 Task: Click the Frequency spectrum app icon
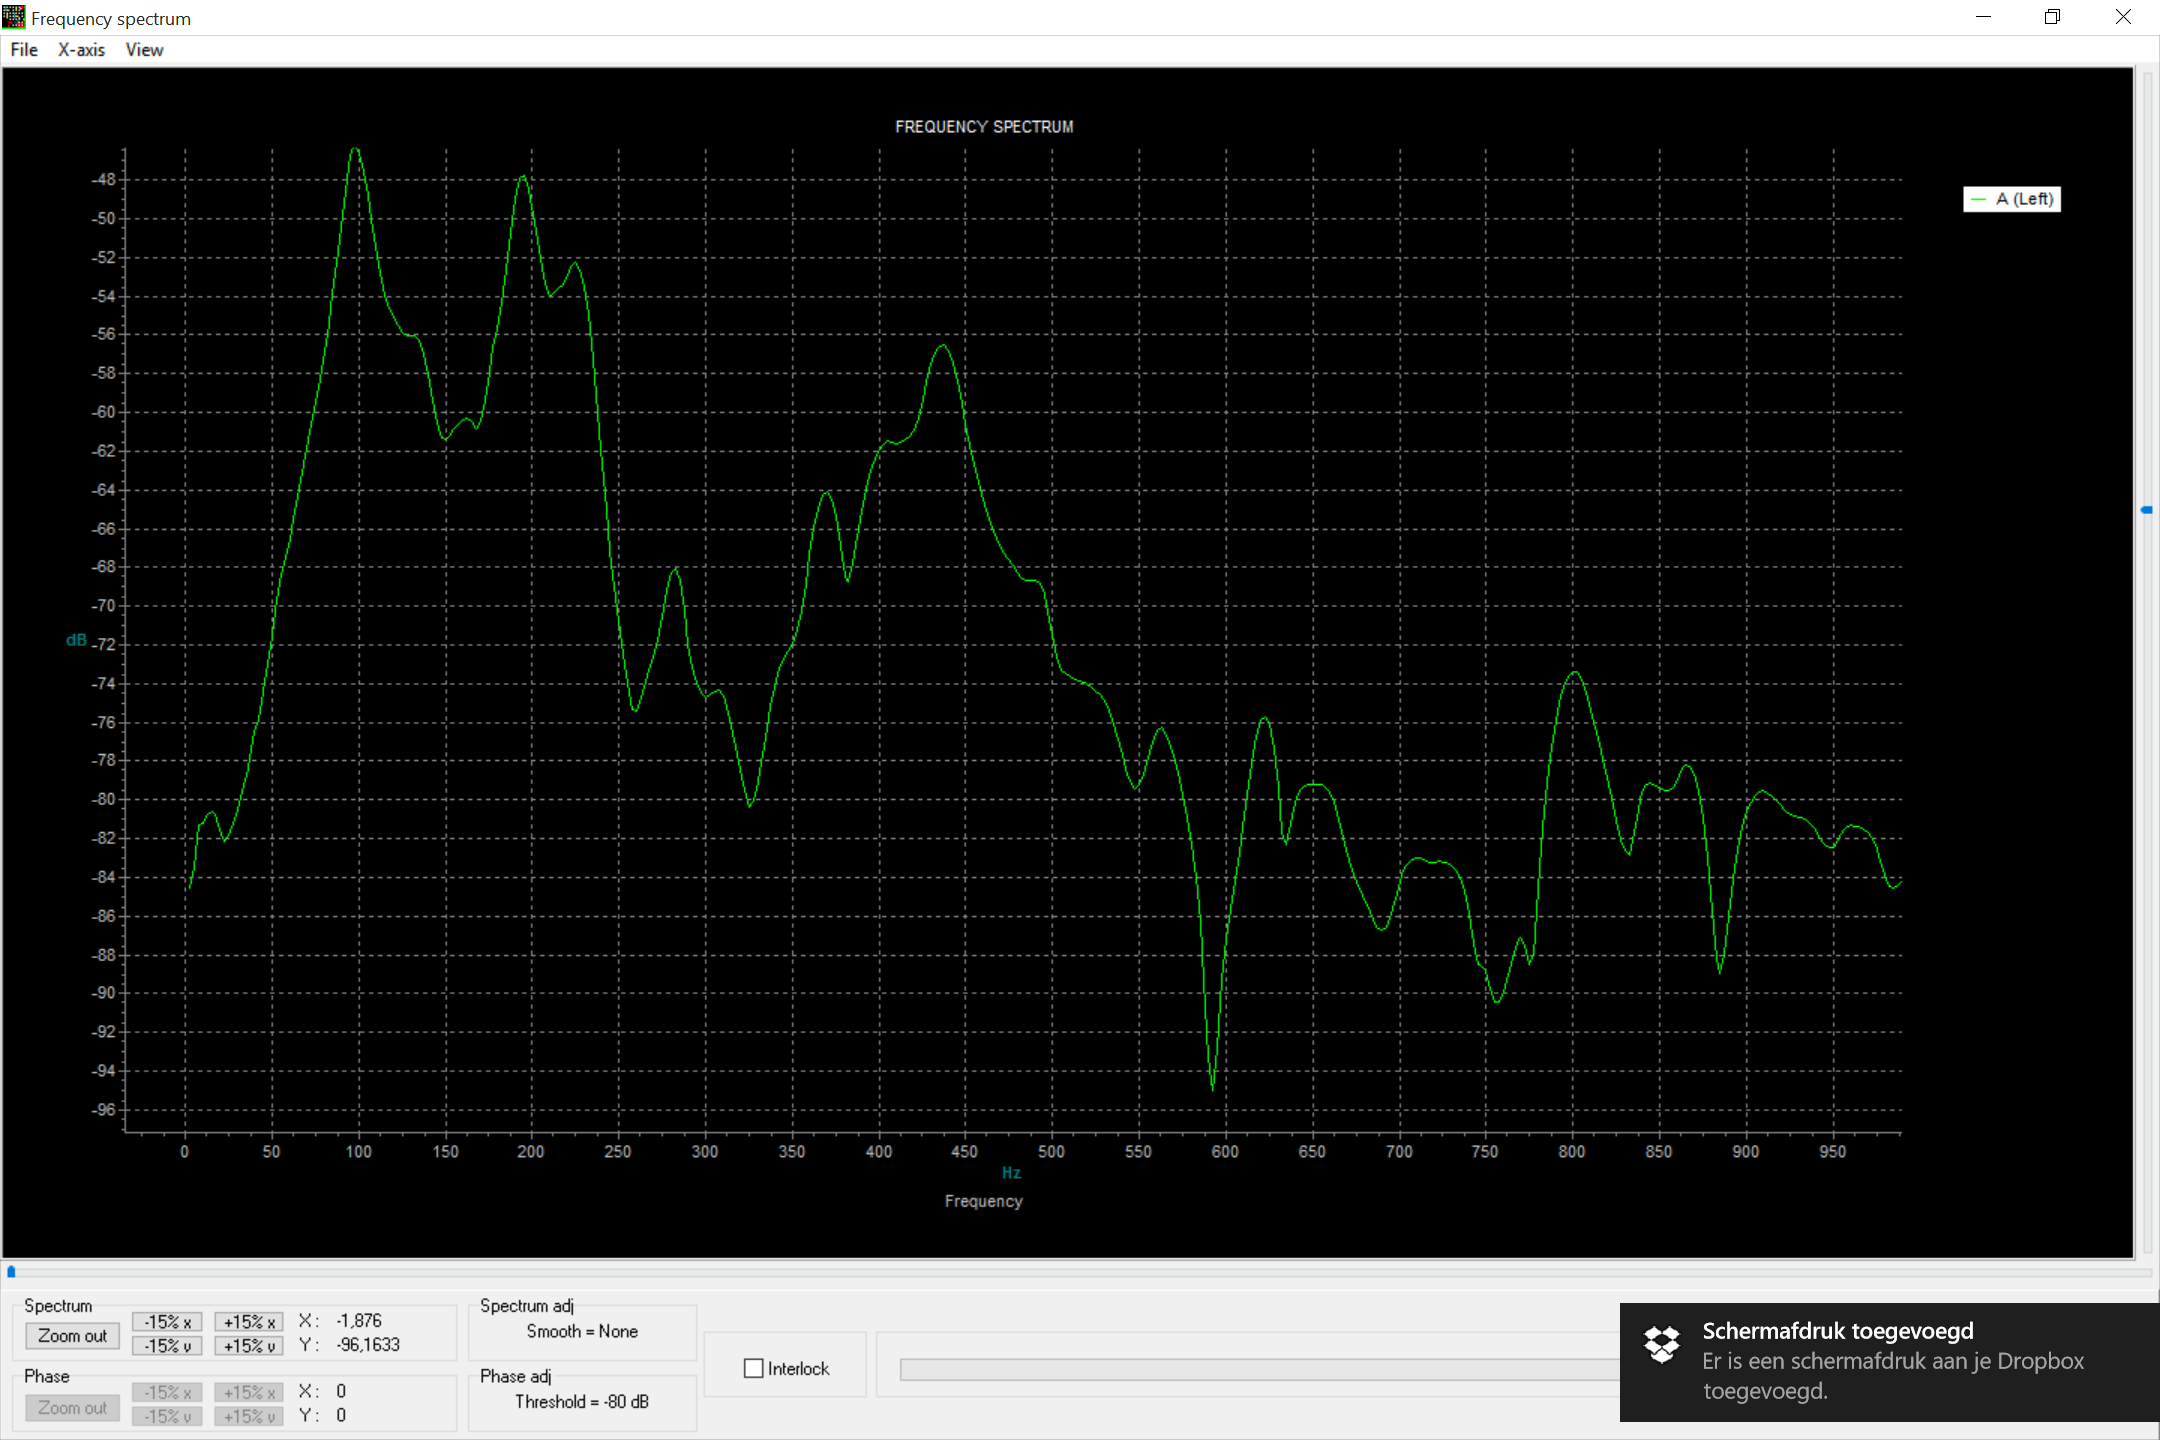14,17
